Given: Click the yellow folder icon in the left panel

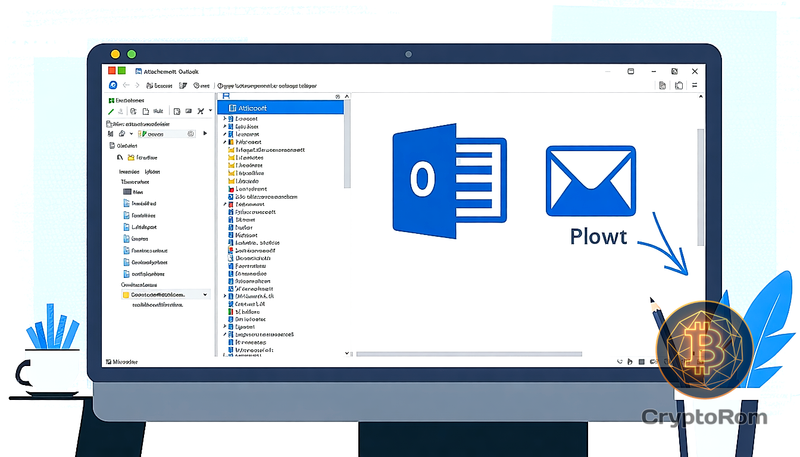Looking at the screenshot, I should [131, 158].
